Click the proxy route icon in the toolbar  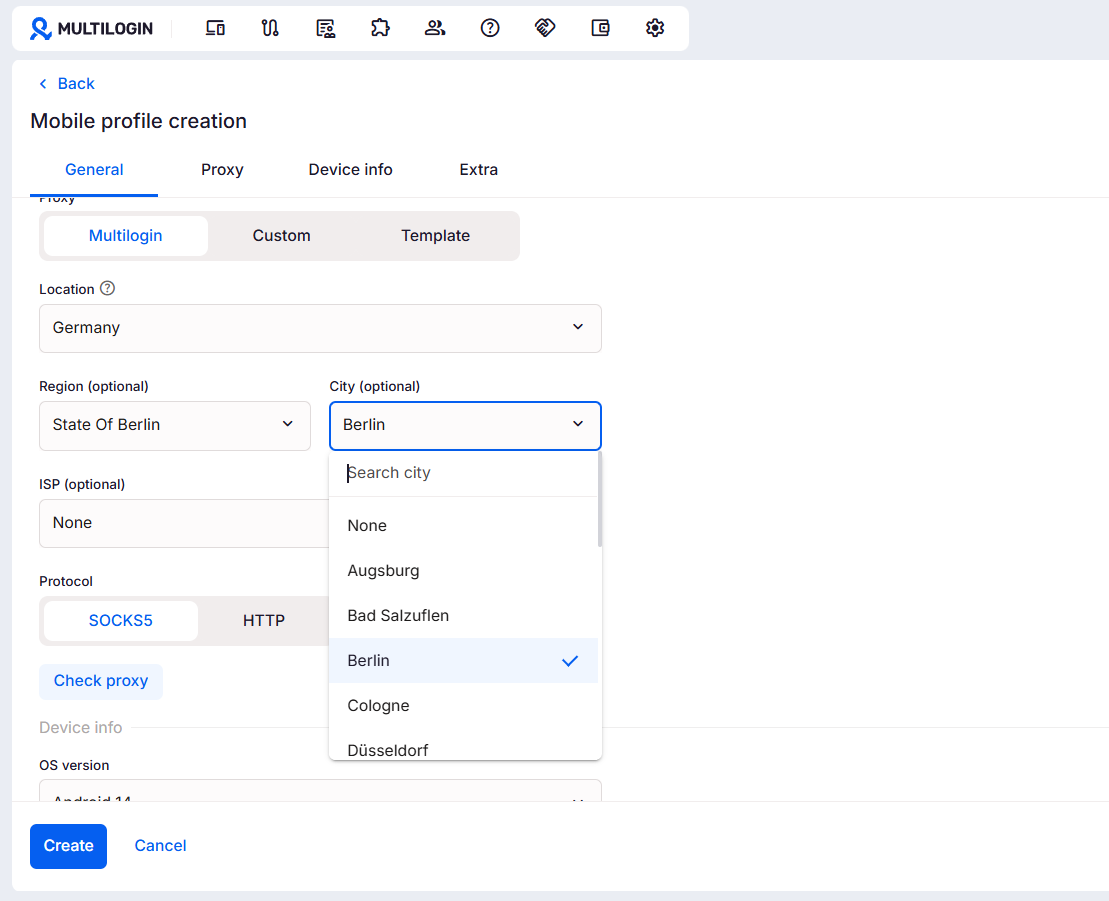pyautogui.click(x=270, y=28)
